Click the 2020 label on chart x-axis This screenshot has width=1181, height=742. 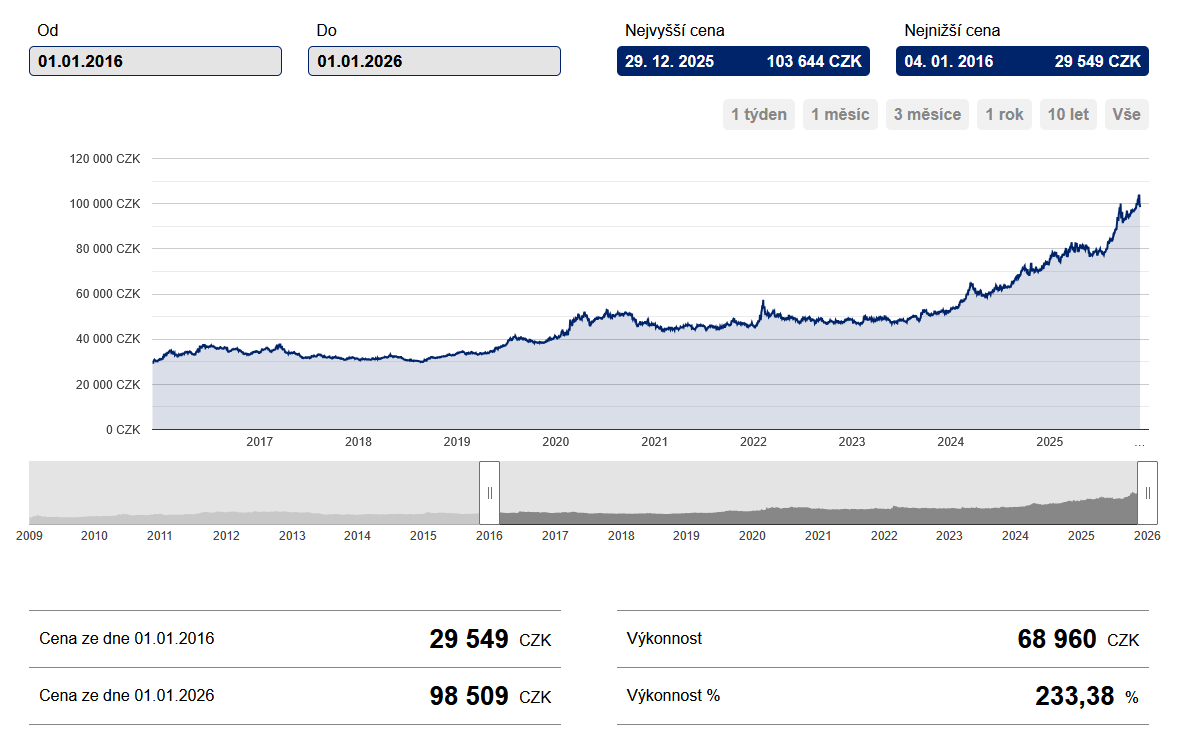tap(555, 442)
